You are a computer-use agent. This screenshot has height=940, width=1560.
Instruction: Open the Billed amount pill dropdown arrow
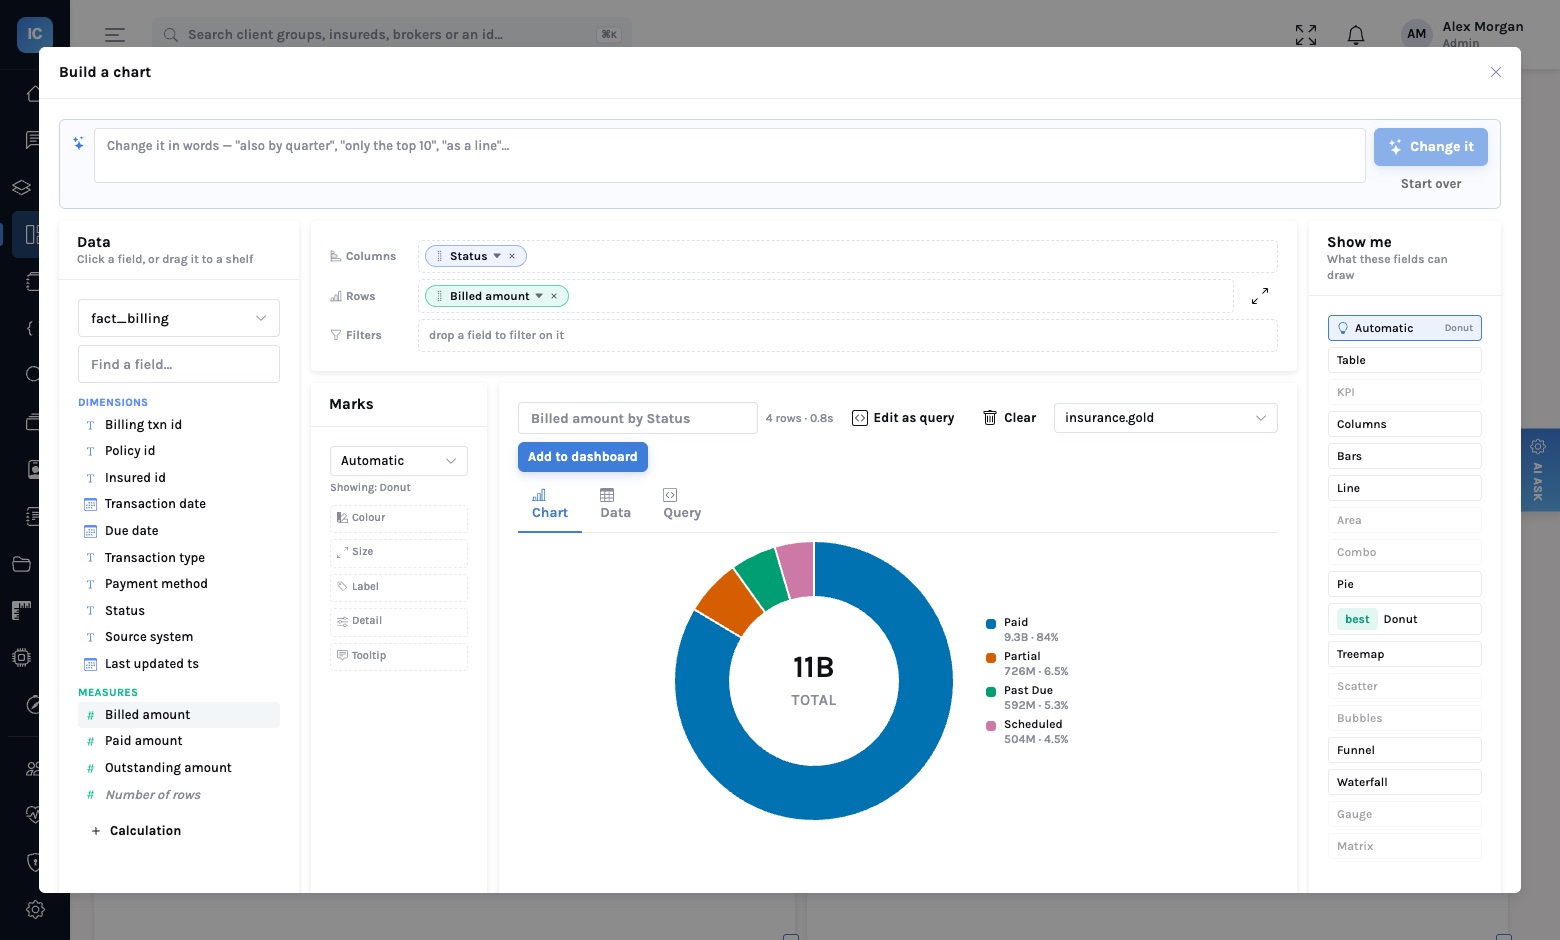pos(539,296)
